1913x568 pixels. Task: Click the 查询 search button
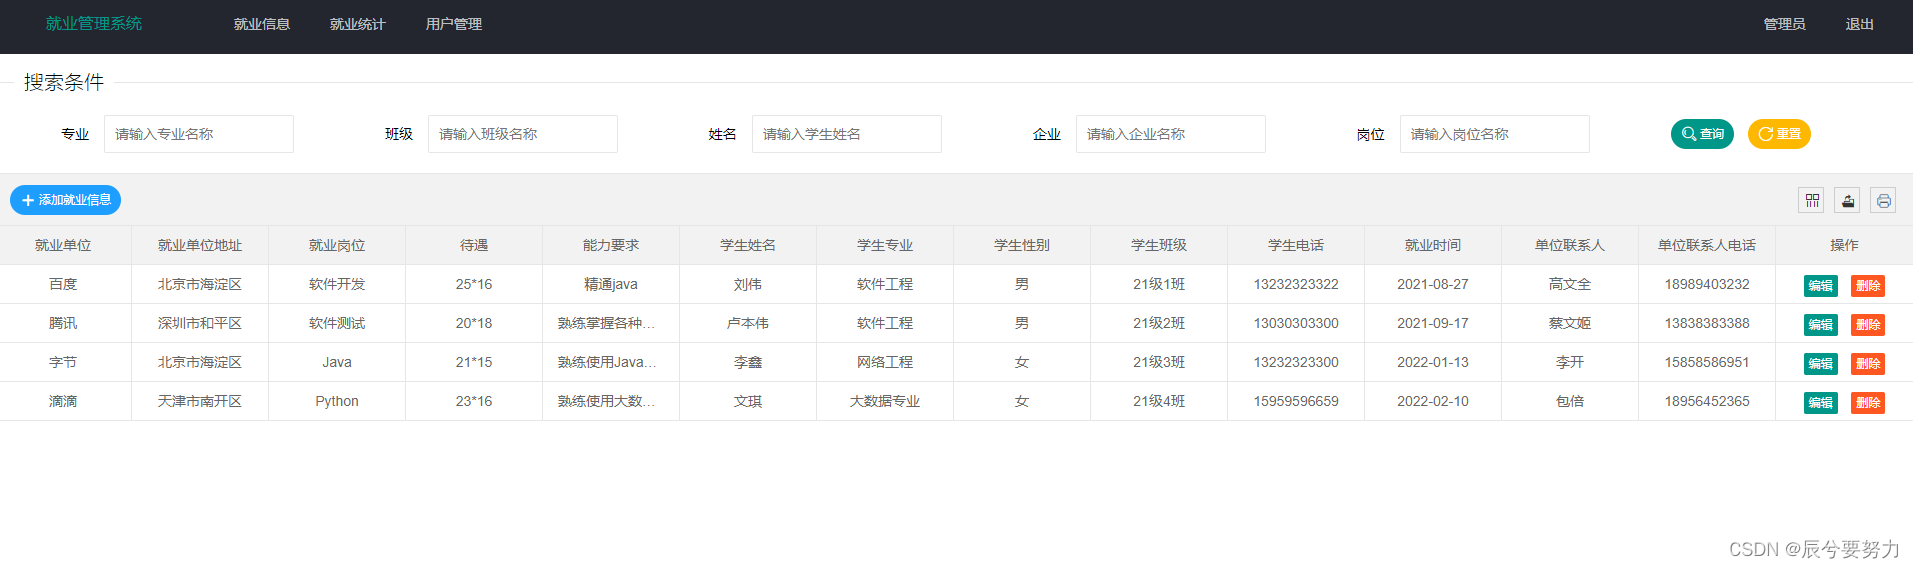click(1702, 134)
